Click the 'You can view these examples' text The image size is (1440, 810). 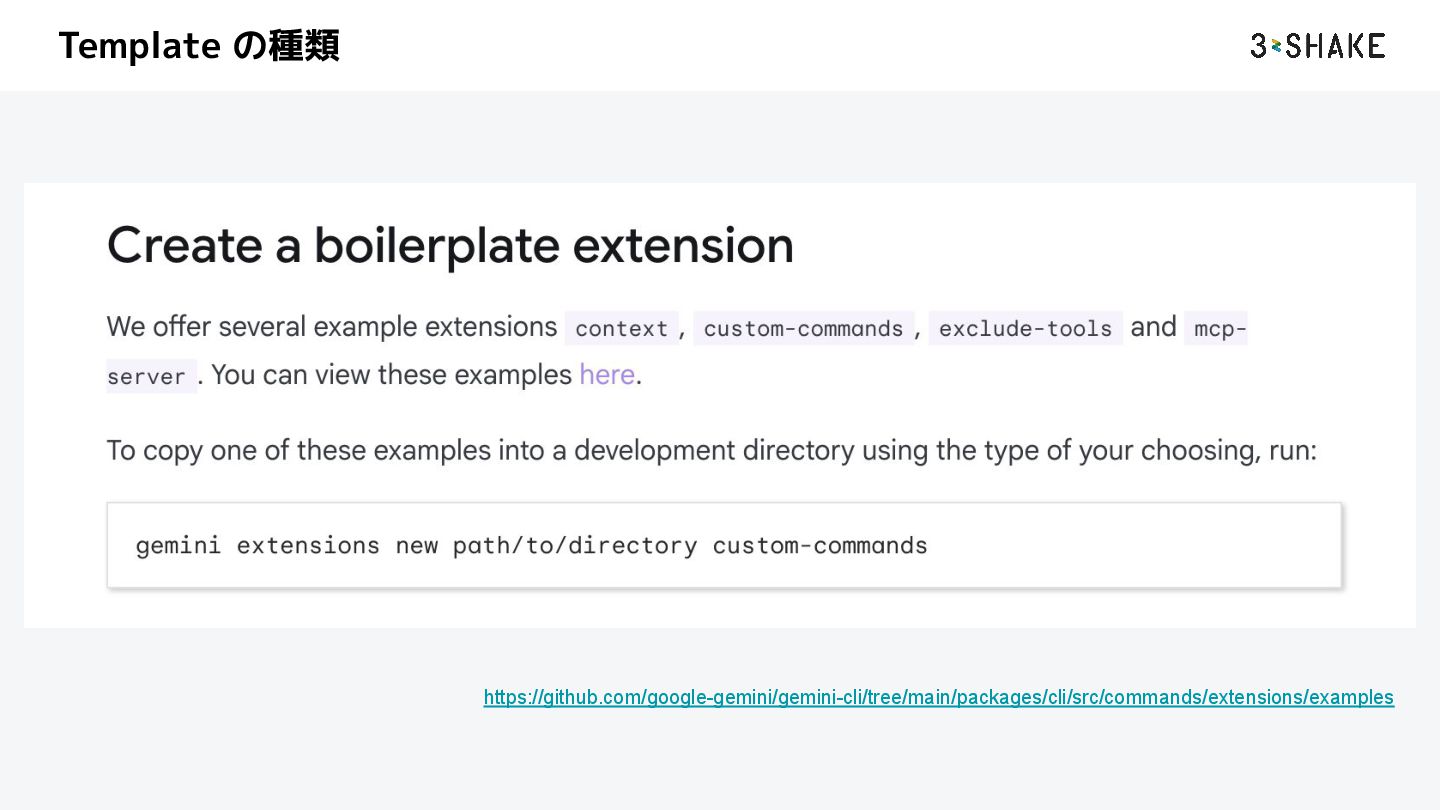pos(391,375)
